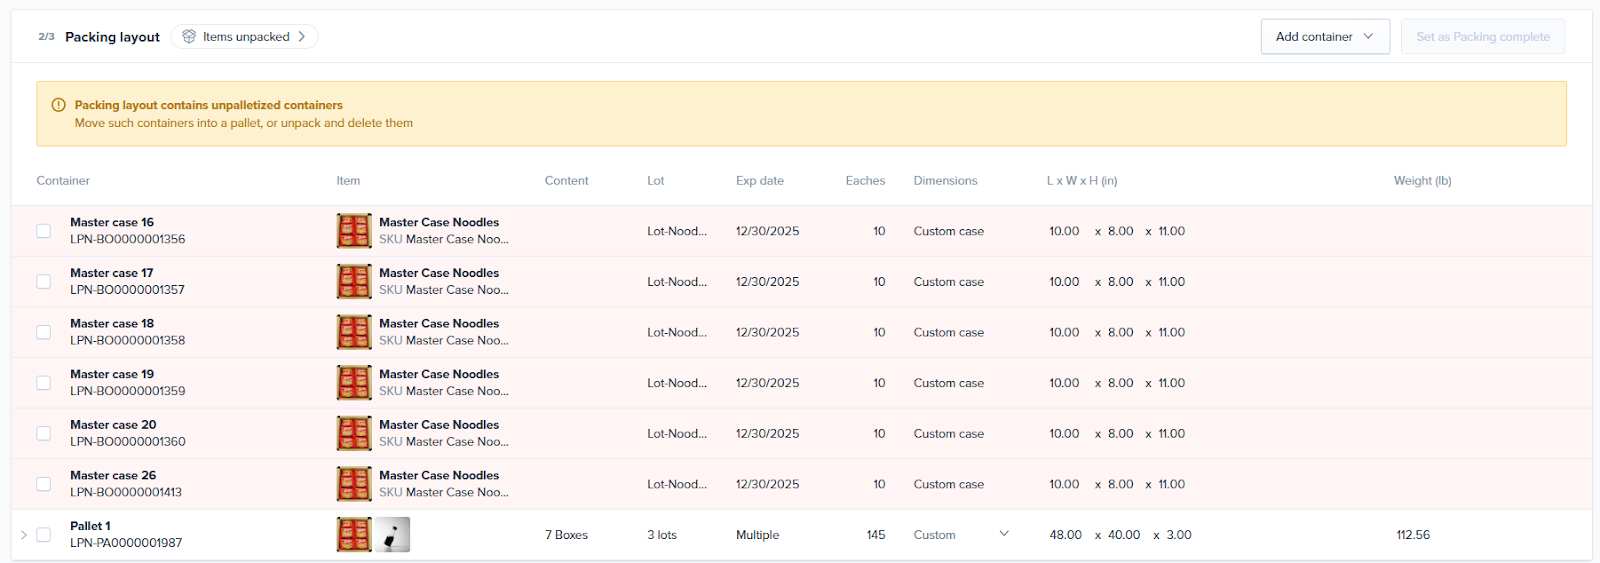Click the warning icon in the unpalletized containers alert

[x=58, y=105]
